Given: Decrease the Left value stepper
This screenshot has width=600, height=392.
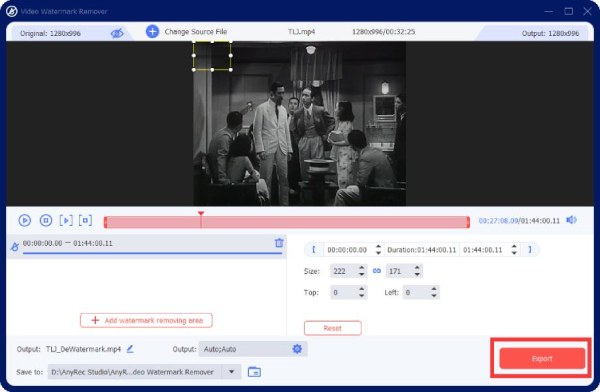Looking at the screenshot, I should (x=434, y=295).
